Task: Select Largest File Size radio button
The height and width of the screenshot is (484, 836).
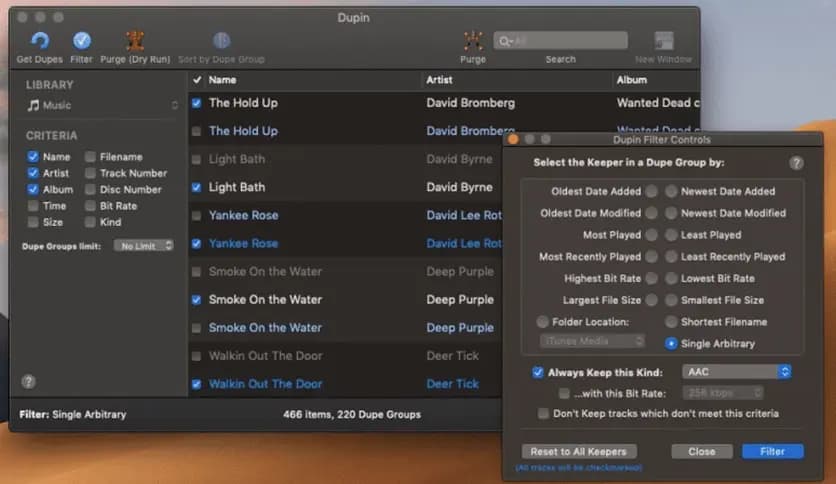Action: [651, 300]
